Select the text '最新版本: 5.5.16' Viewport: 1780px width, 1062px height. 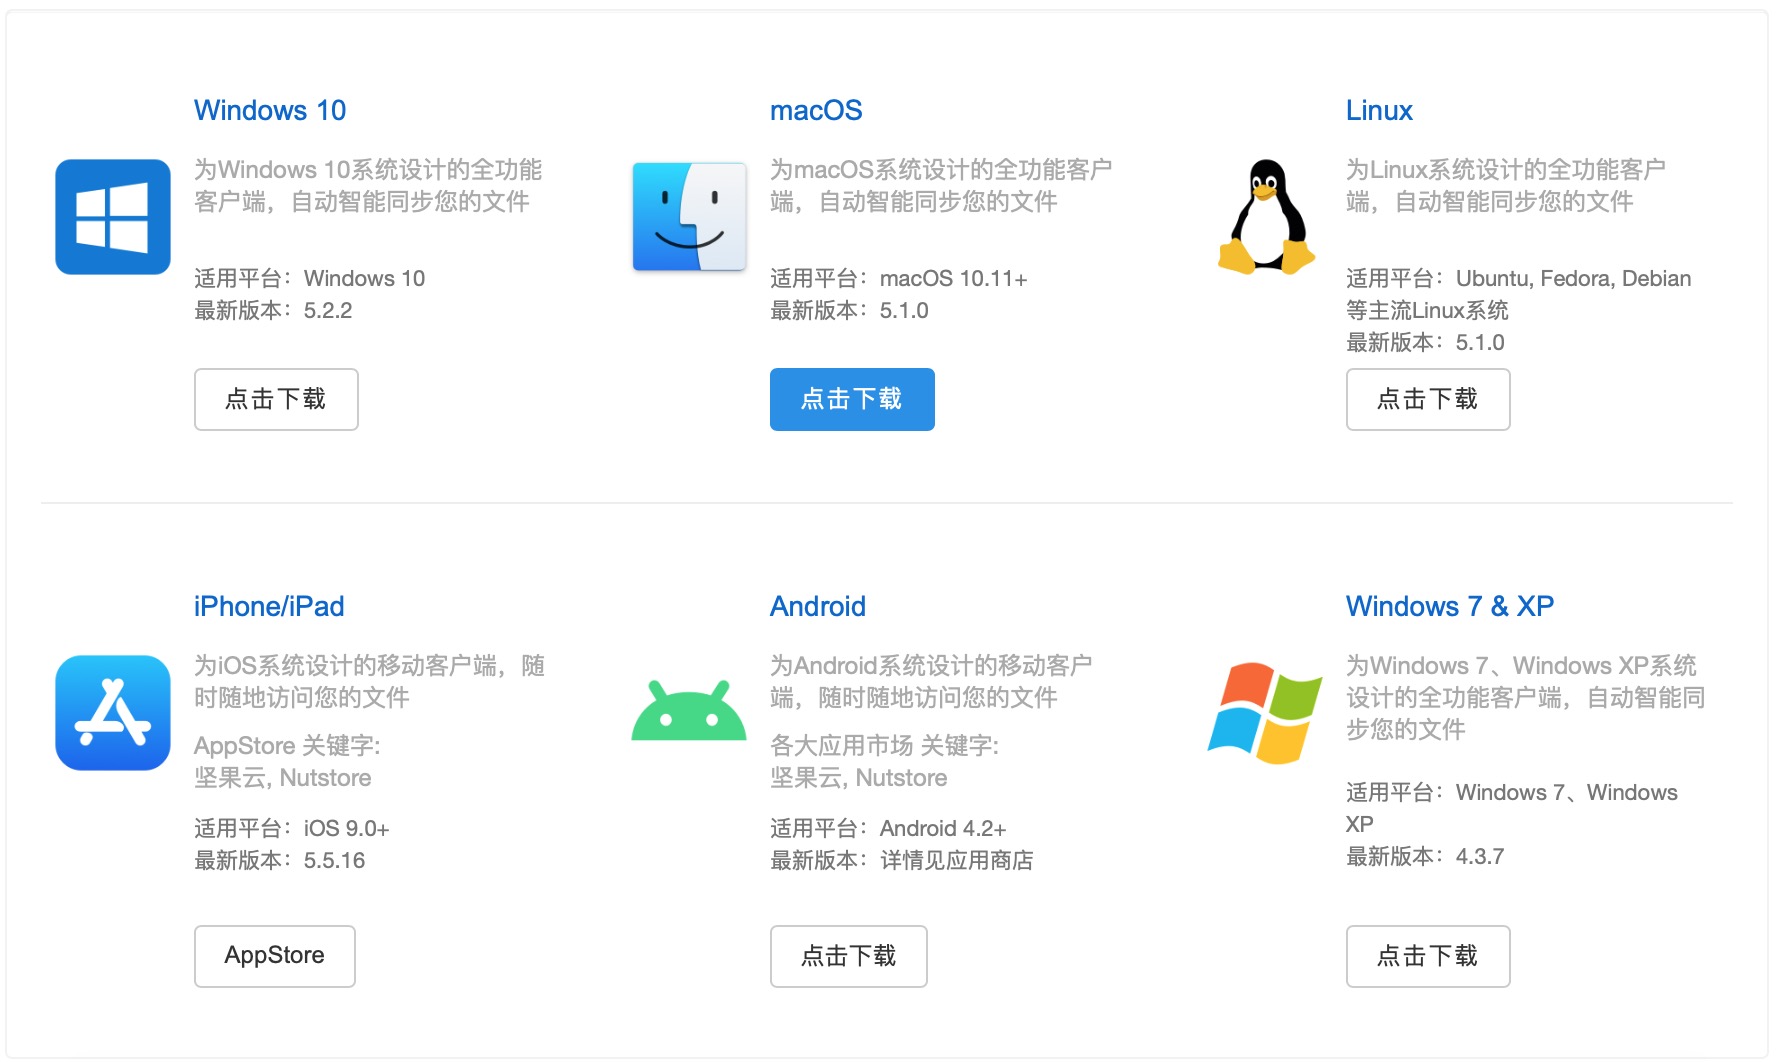(x=280, y=861)
